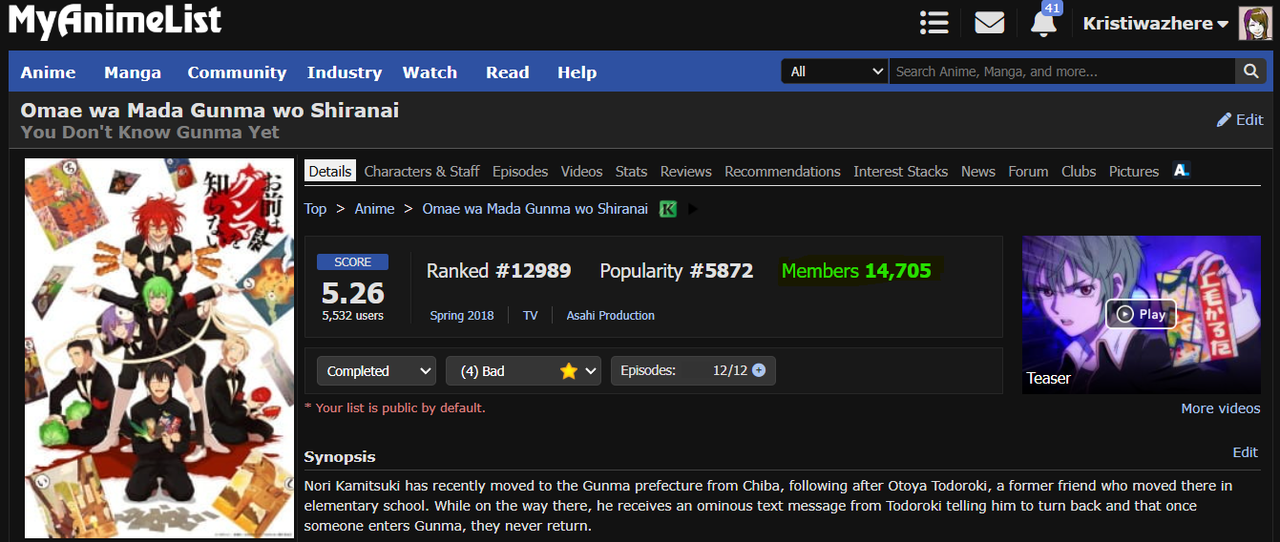Switch to Interest Stacks tab
Screen dimensions: 1280x542
(901, 171)
